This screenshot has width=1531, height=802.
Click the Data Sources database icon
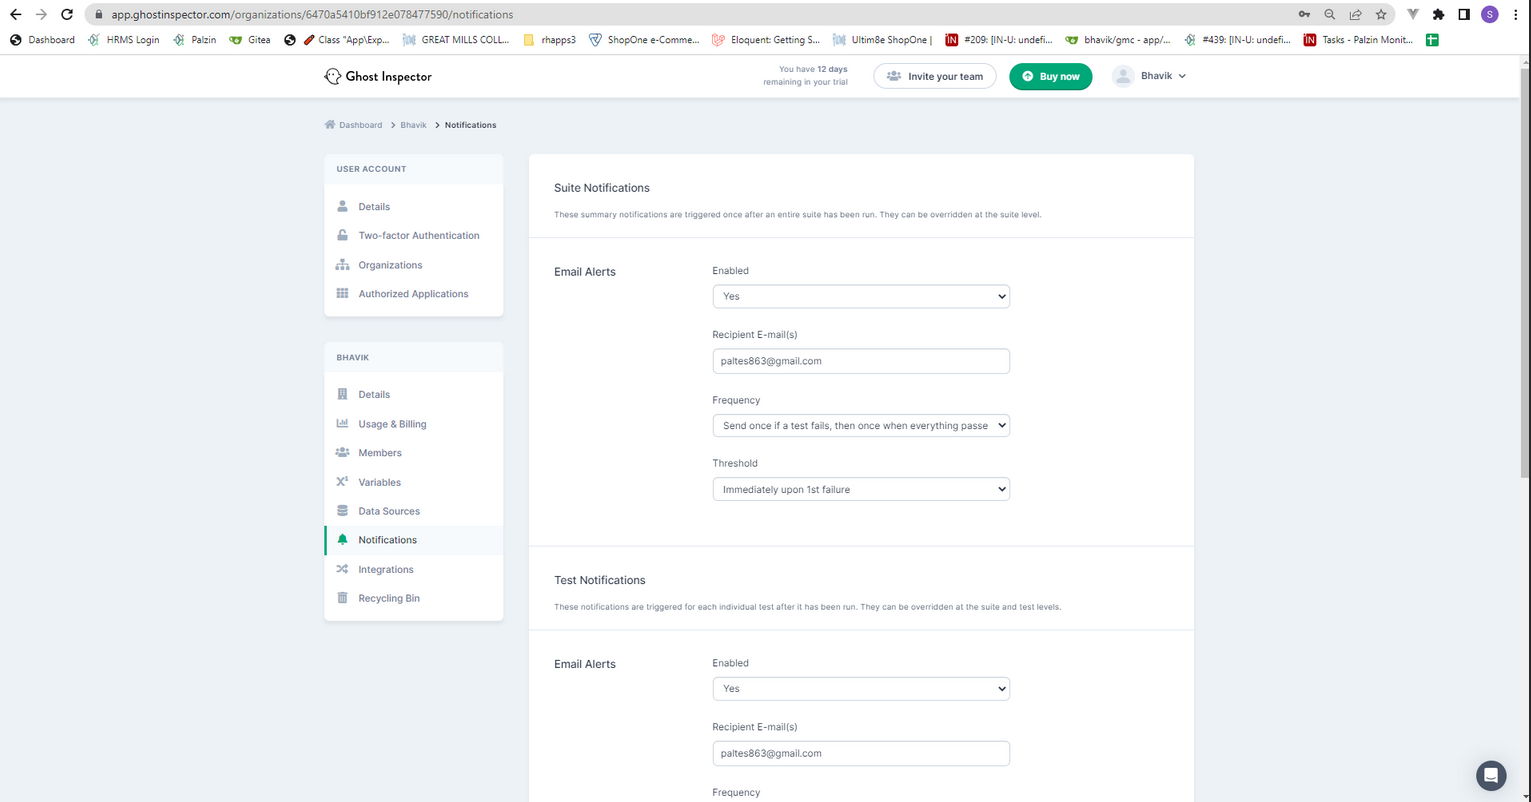pyautogui.click(x=342, y=511)
